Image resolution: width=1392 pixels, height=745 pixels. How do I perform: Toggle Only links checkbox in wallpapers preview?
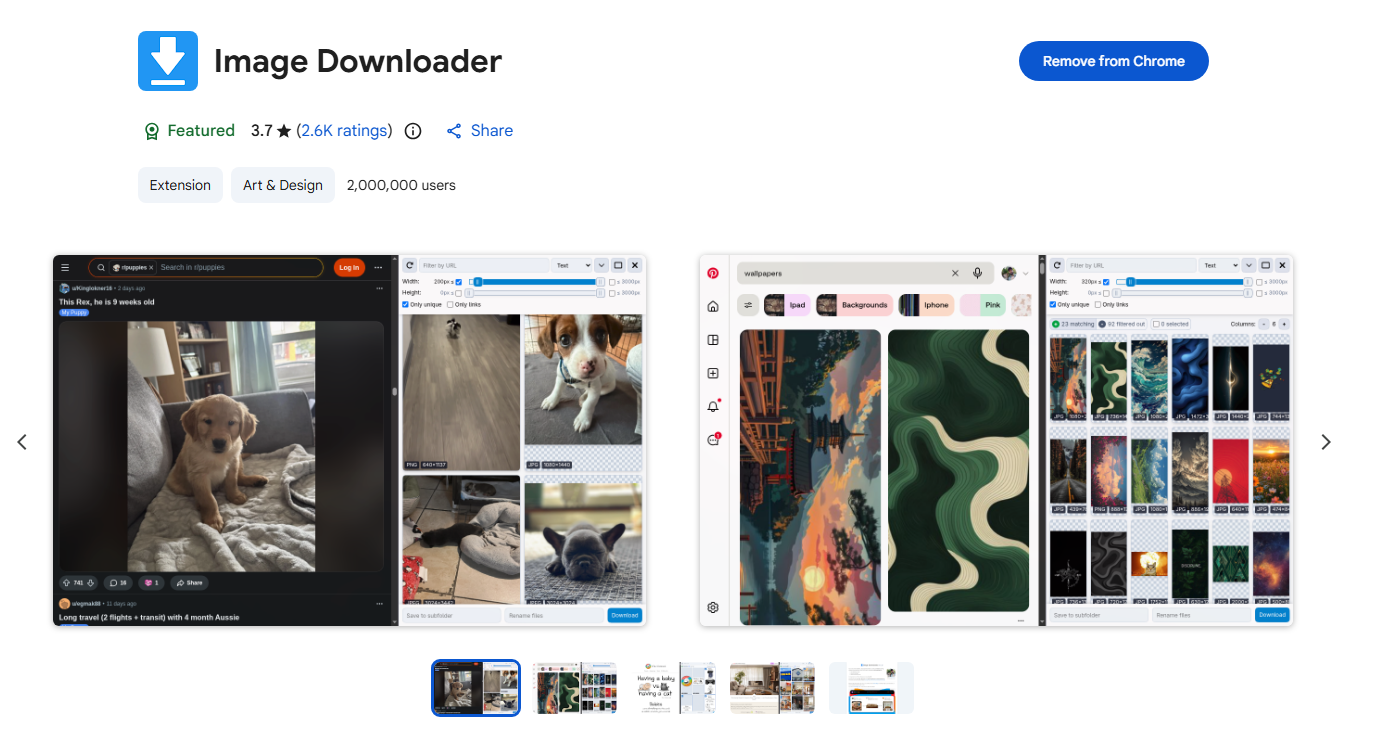coord(1098,304)
